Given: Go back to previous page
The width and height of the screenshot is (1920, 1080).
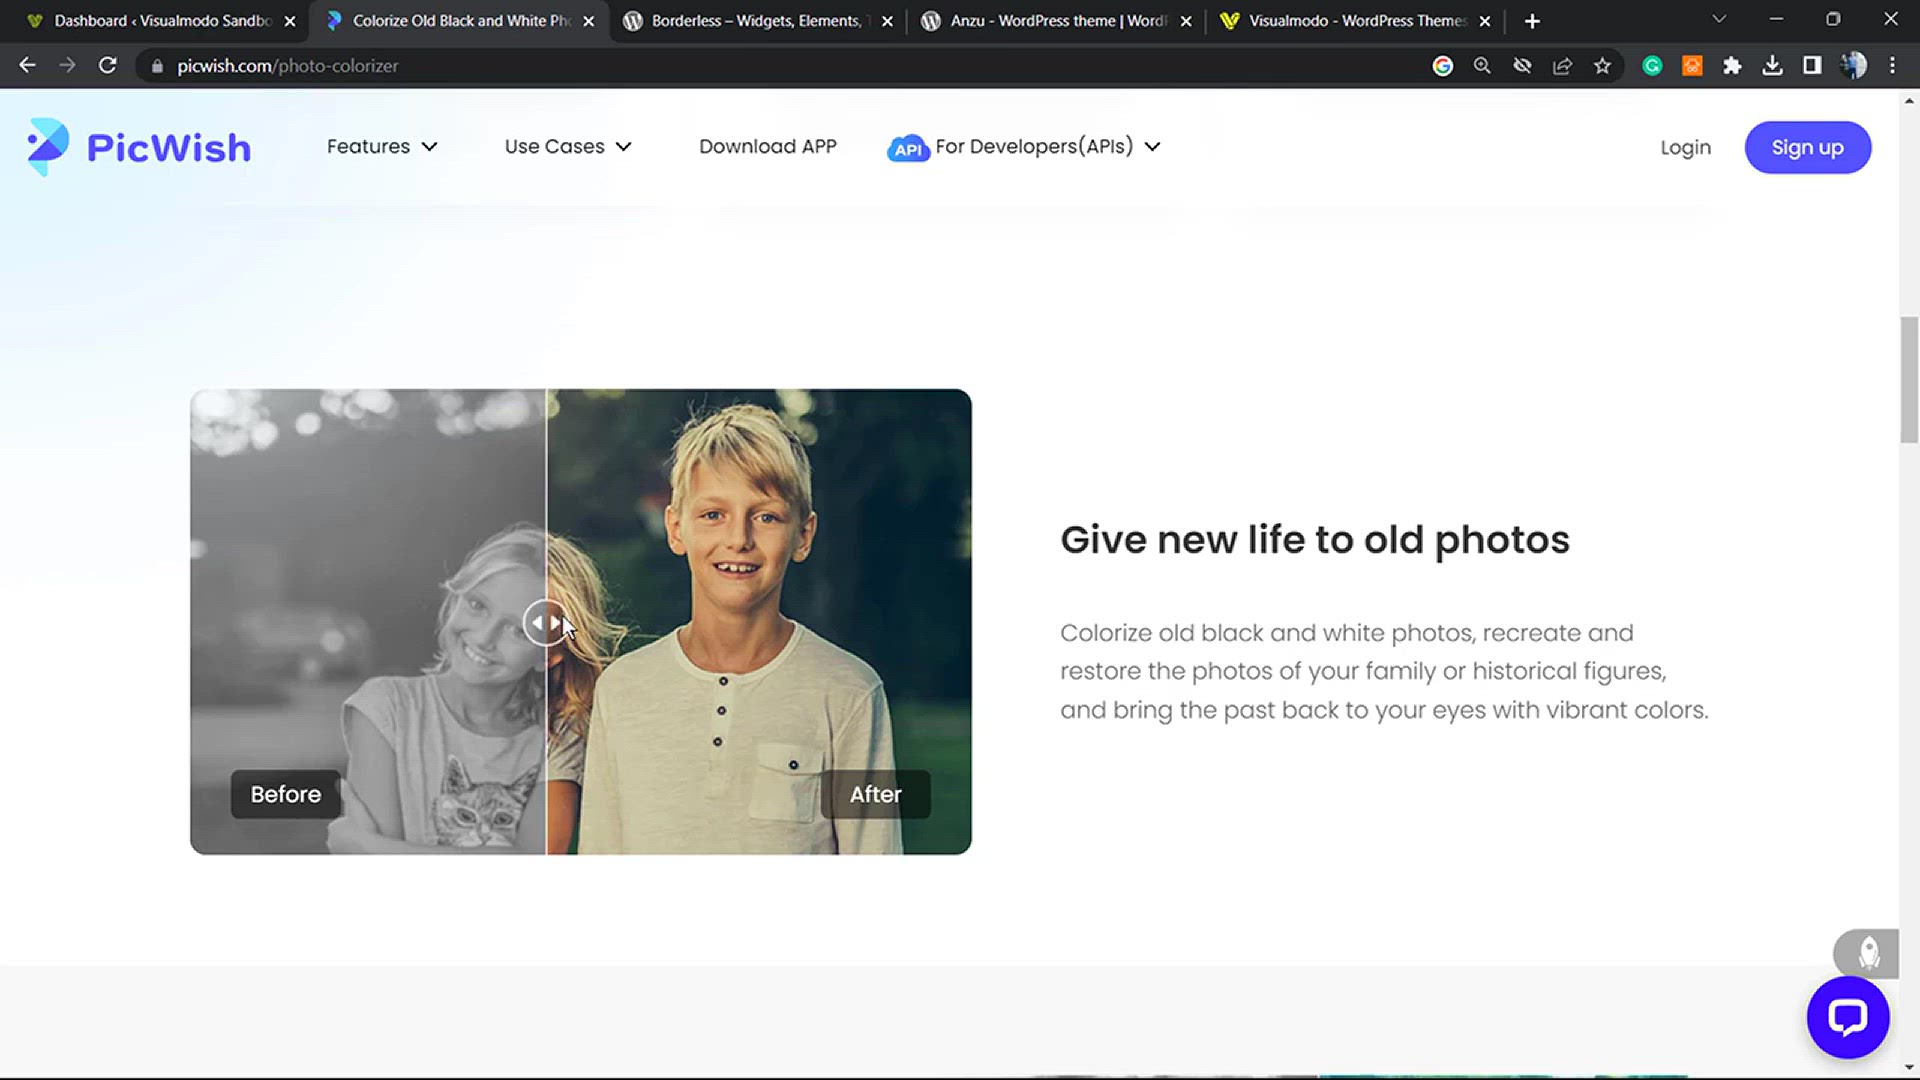Looking at the screenshot, I should (27, 65).
